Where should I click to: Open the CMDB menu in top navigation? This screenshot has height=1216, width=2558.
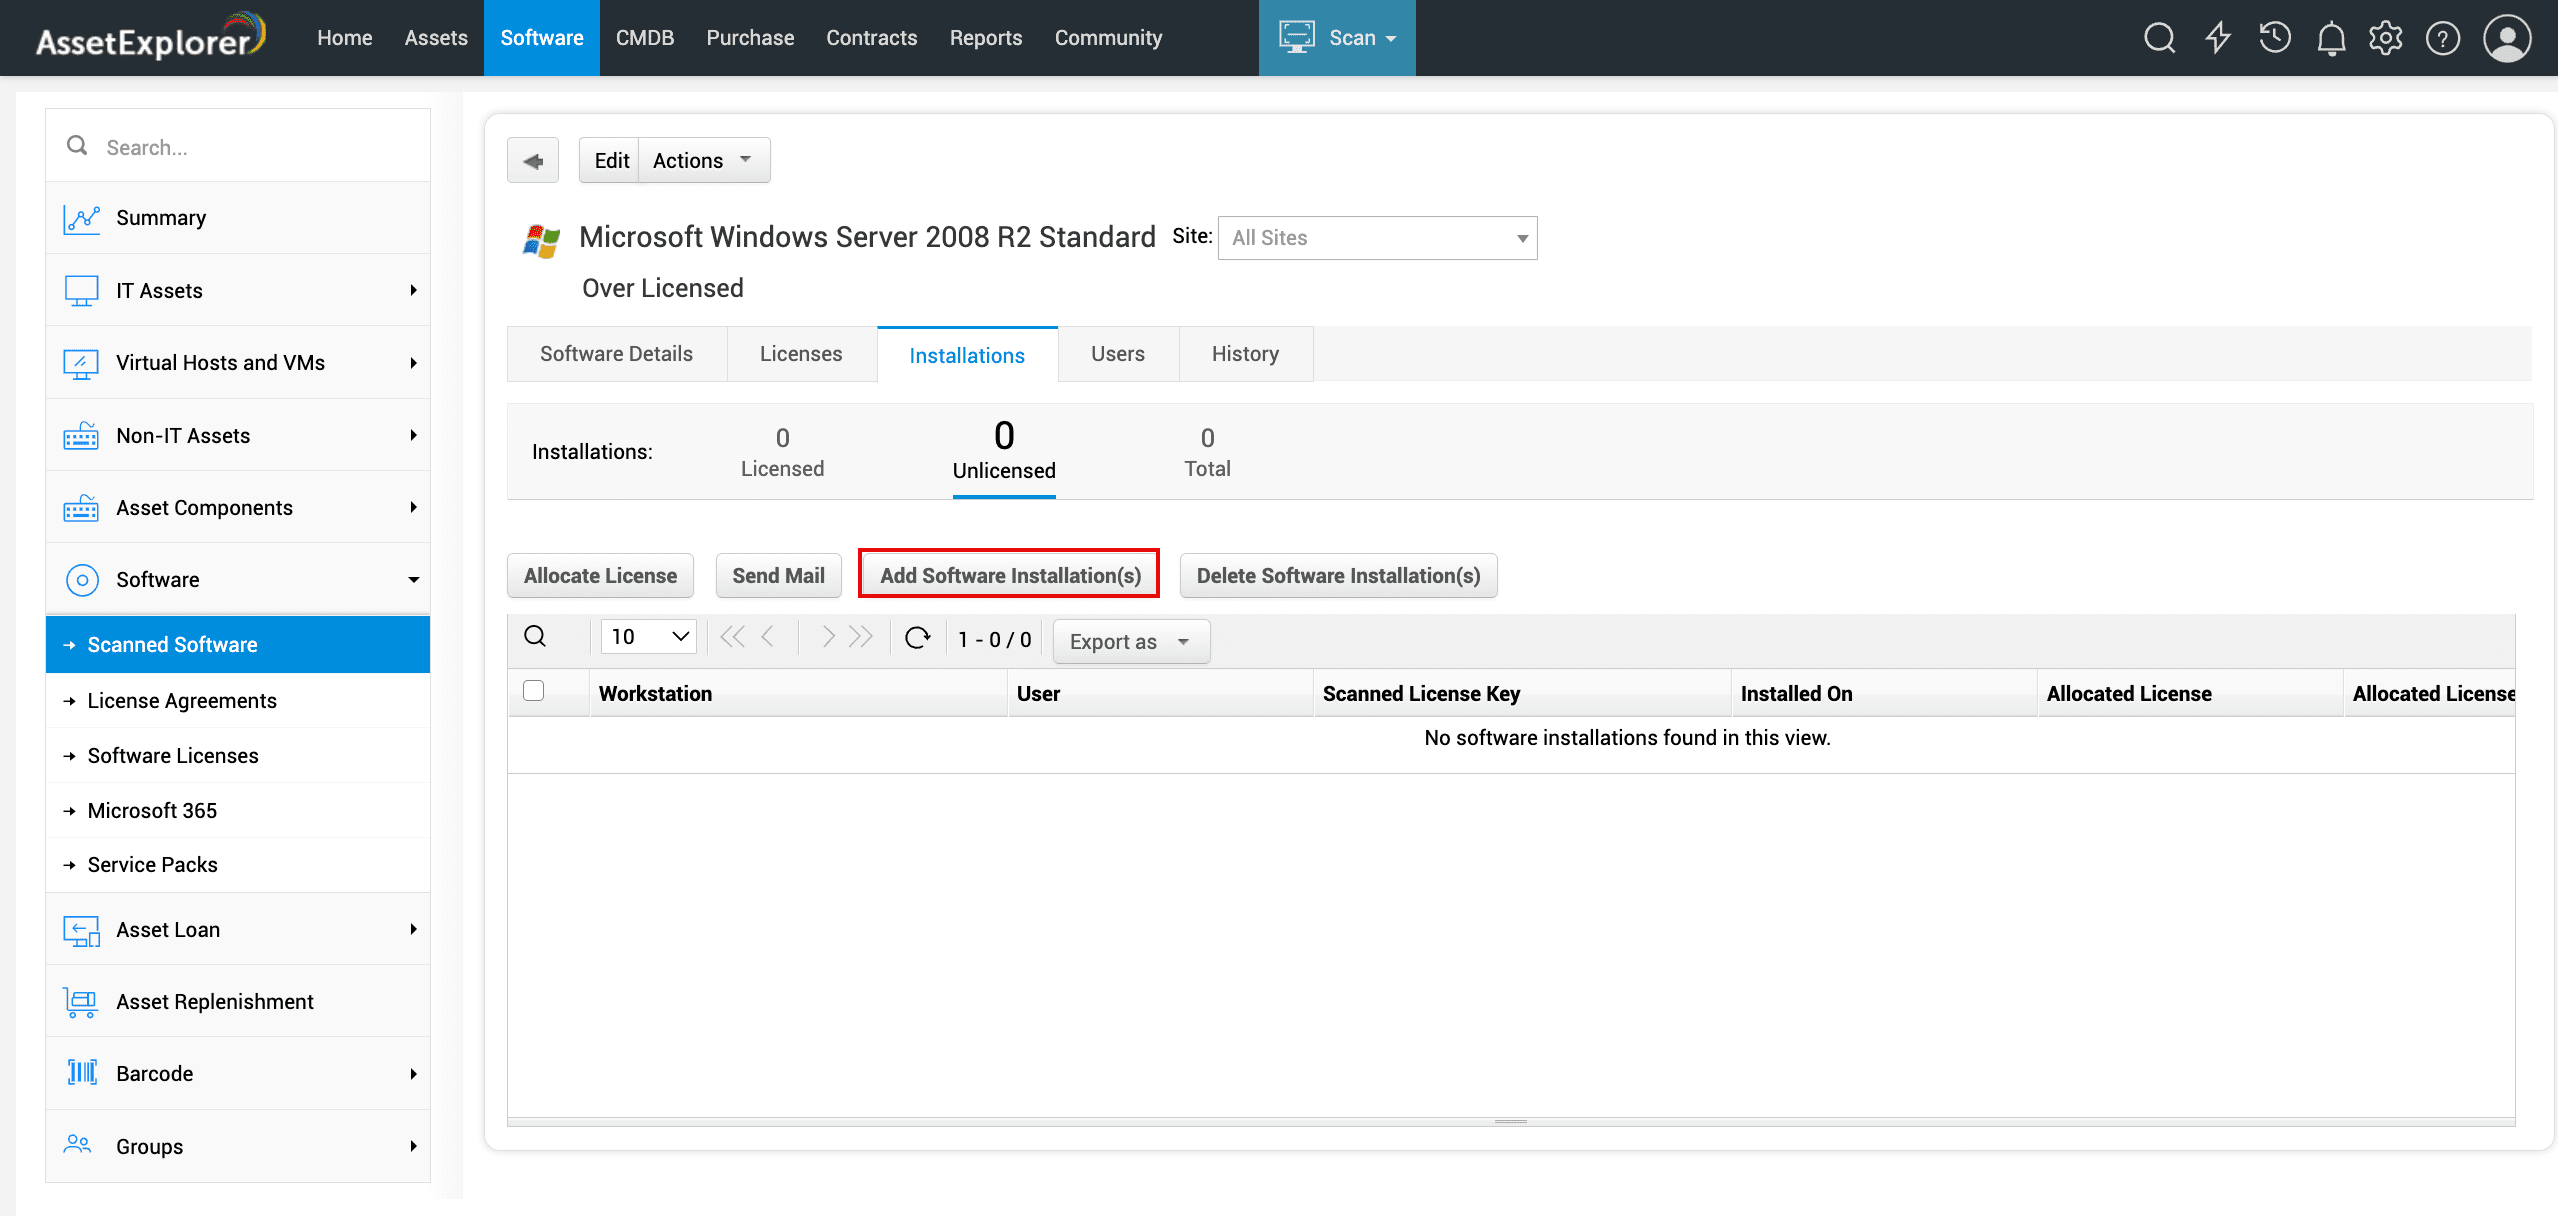coord(644,38)
